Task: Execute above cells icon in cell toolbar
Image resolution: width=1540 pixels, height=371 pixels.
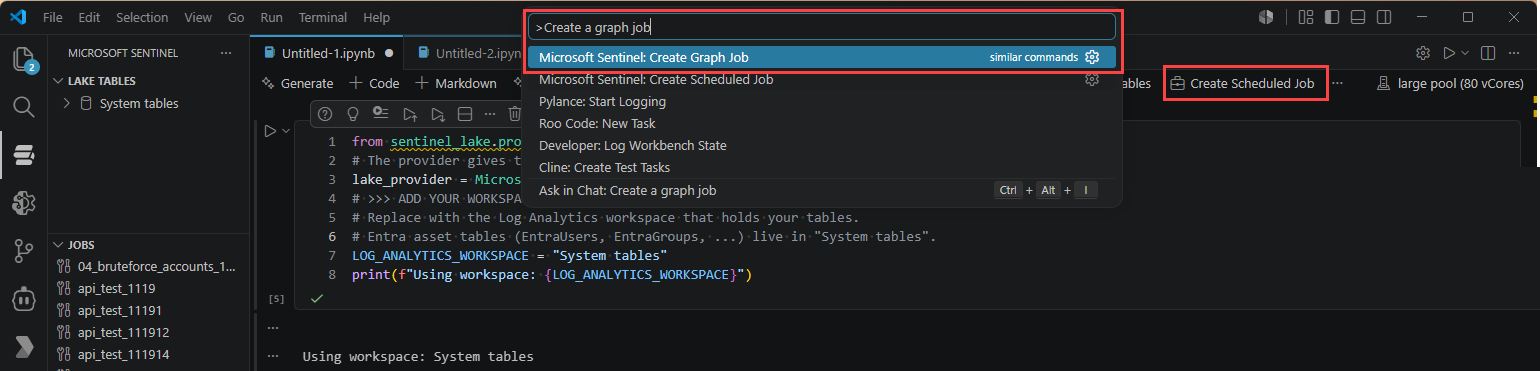Action: 409,114
